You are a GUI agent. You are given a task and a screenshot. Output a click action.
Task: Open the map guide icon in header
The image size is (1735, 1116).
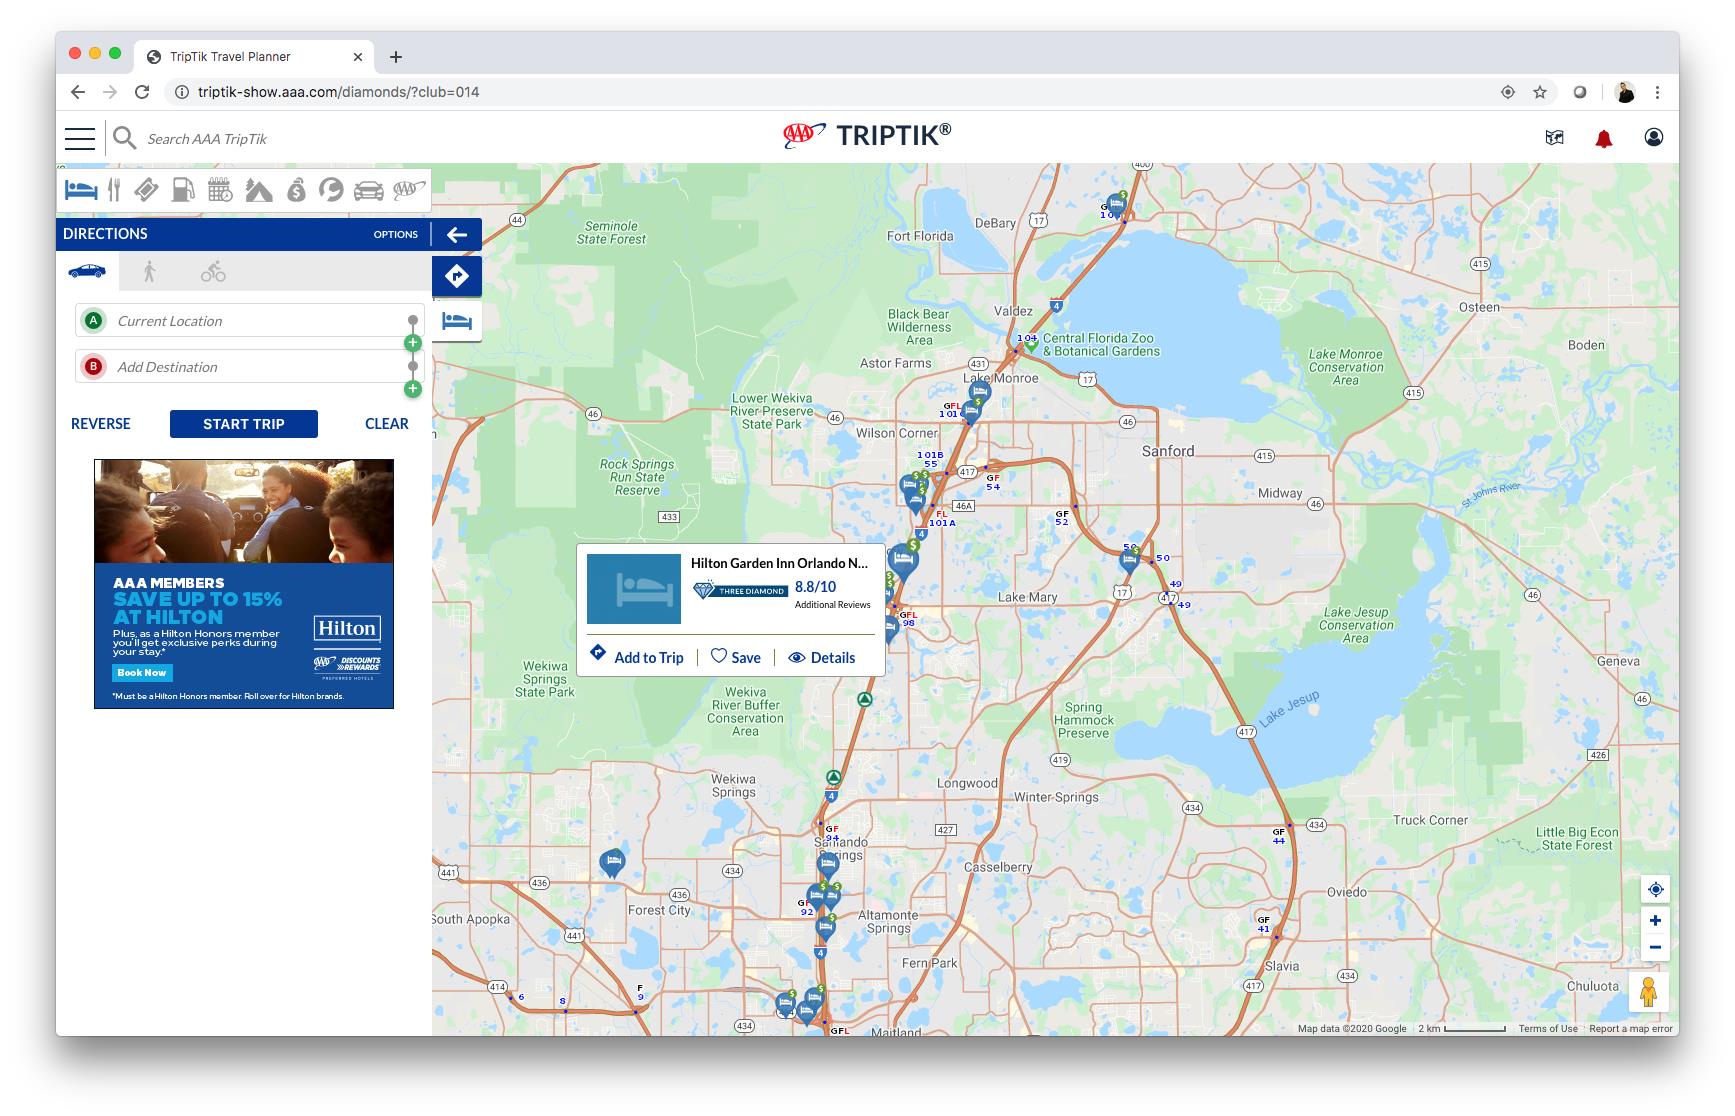tap(1554, 138)
